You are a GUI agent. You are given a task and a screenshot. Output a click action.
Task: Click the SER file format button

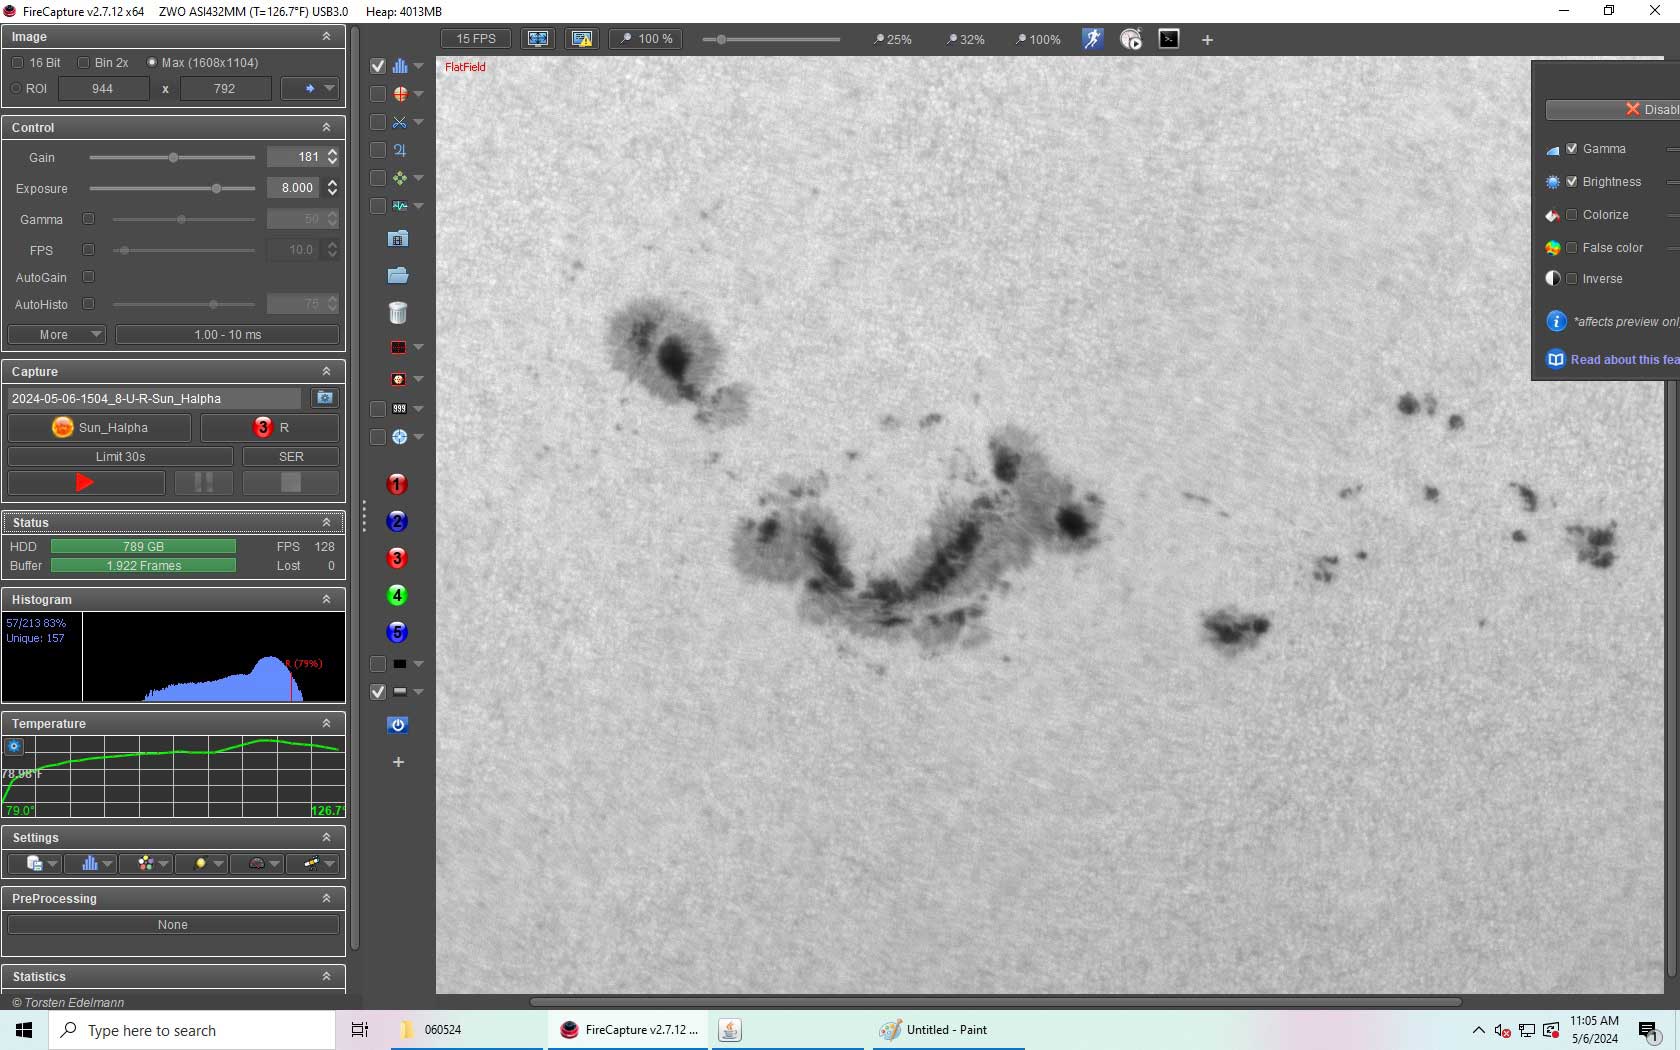click(291, 456)
